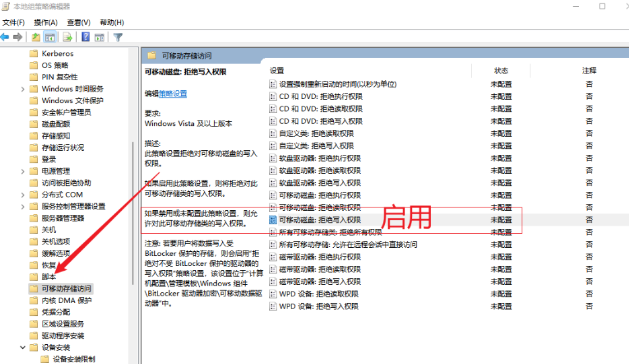This screenshot has width=629, height=364.
Task: Select '缓解选项' in the tree
Action: 56,254
